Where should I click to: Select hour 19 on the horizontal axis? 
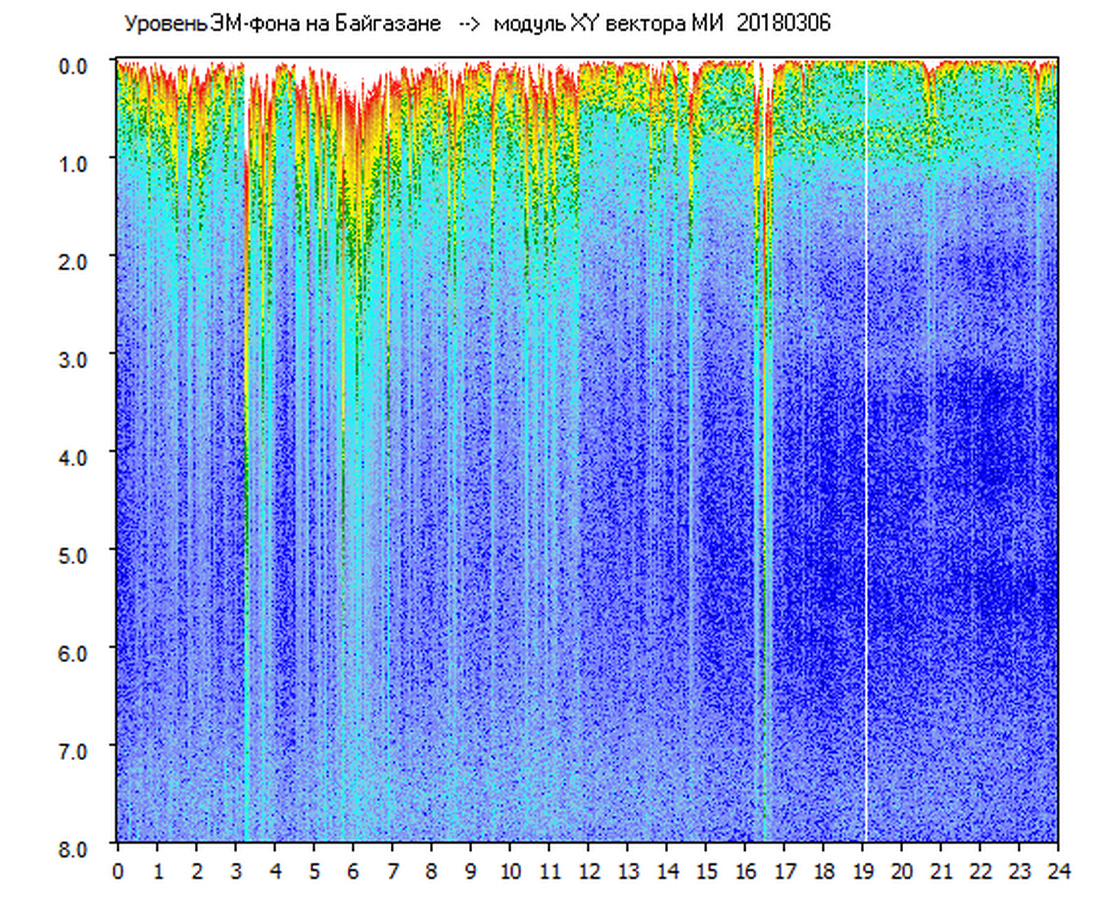coord(862,871)
